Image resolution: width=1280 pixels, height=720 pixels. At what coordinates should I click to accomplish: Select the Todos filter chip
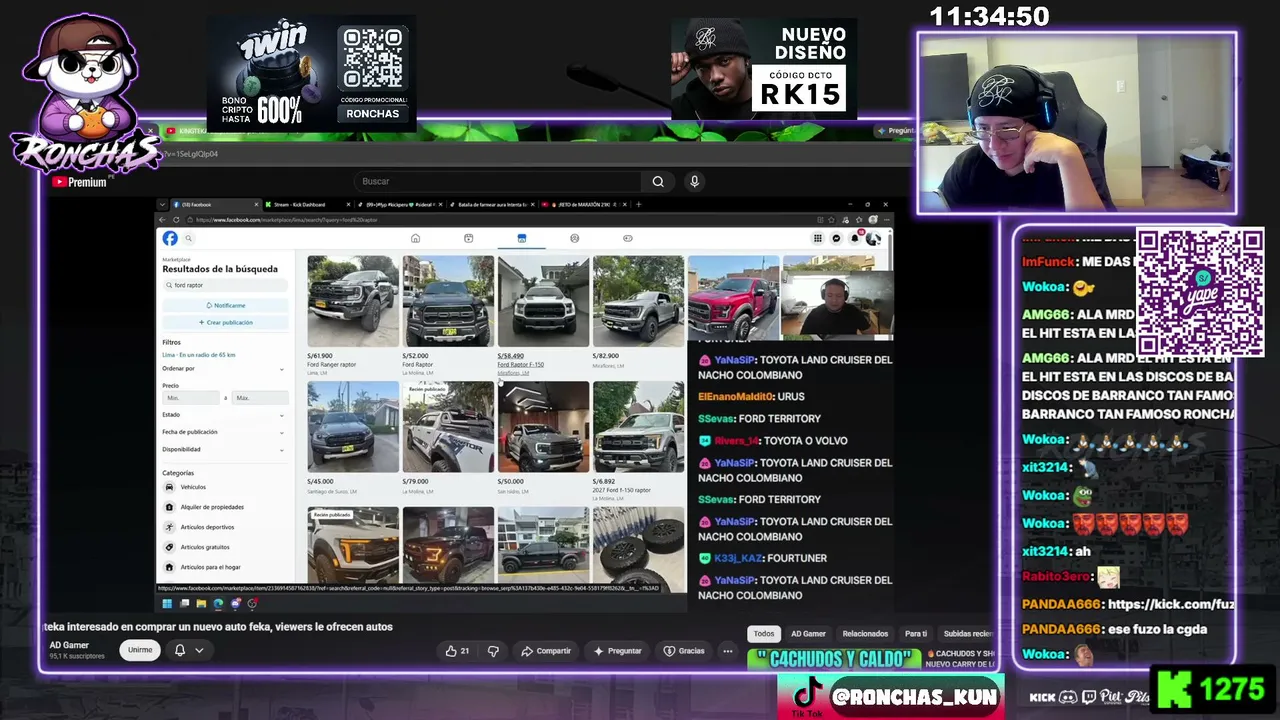764,634
